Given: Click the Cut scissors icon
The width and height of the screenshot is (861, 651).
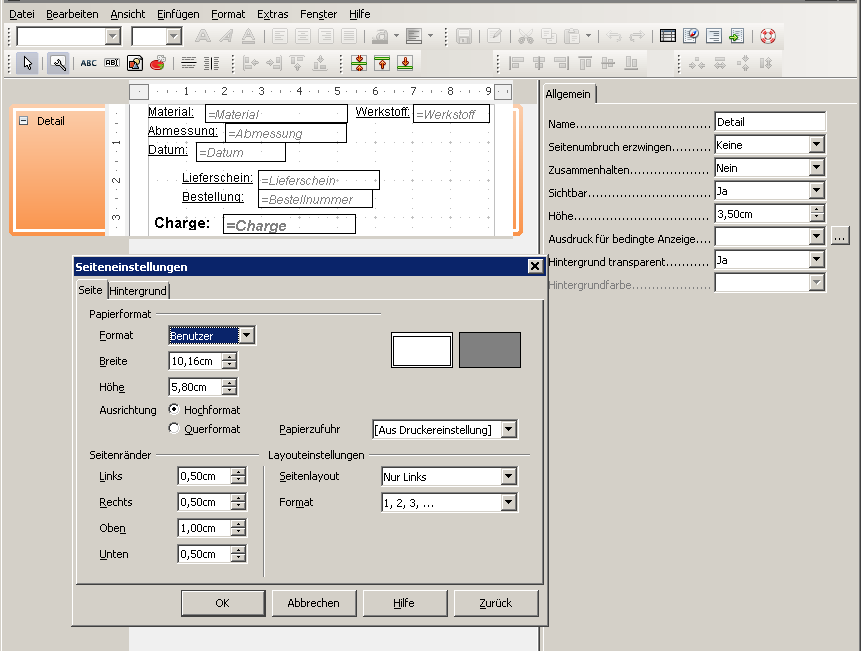Looking at the screenshot, I should click(x=525, y=36).
